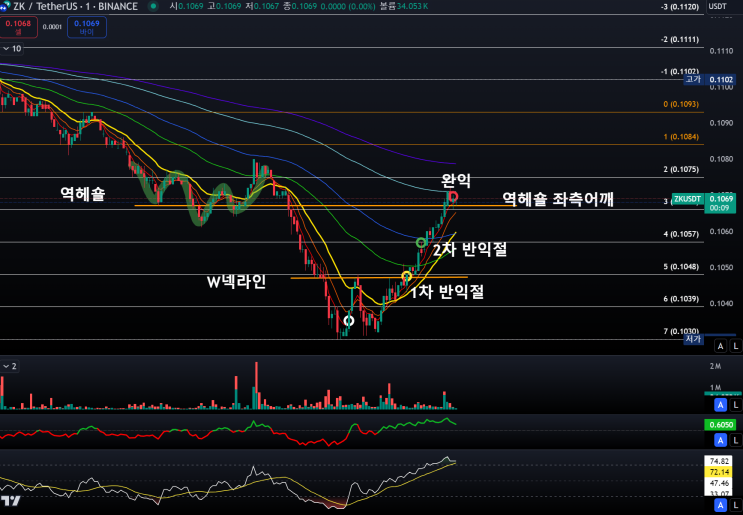743x515 pixels.
Task: Select the 역헤숄 좌측어깨 text annotation
Action: click(558, 199)
